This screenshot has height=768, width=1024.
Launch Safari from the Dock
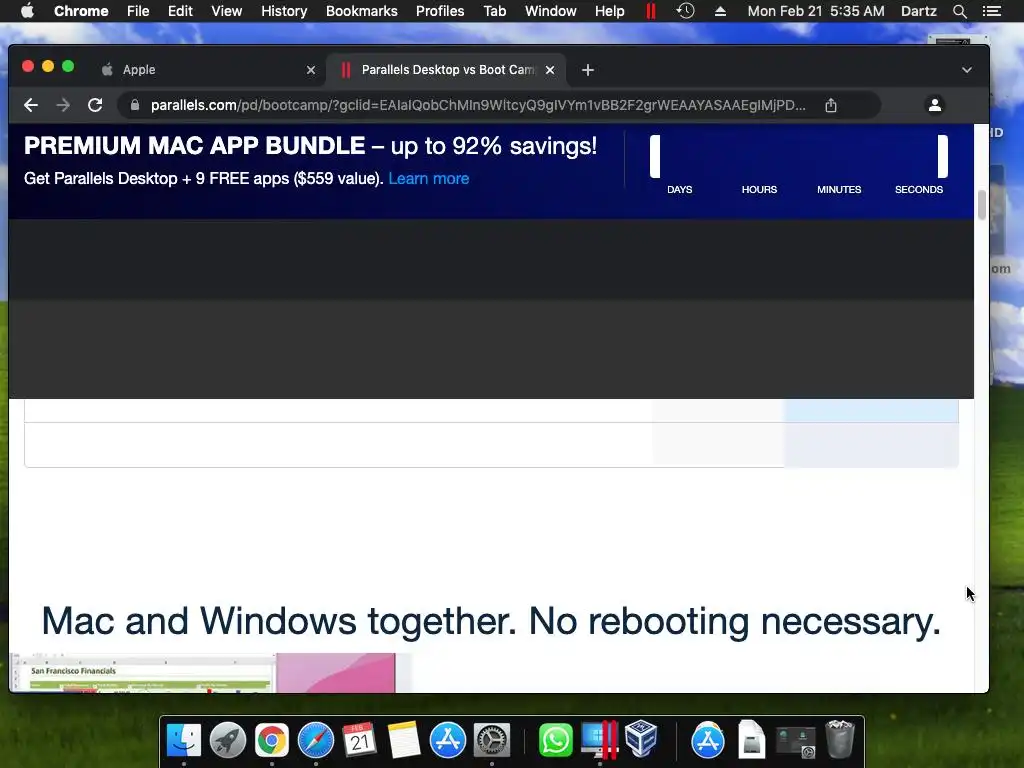point(316,740)
